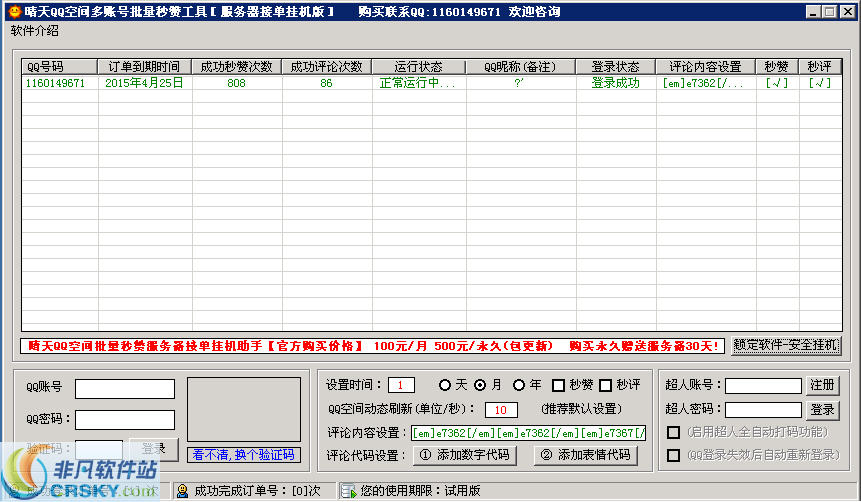Click the 登录成功 cell

click(616, 83)
